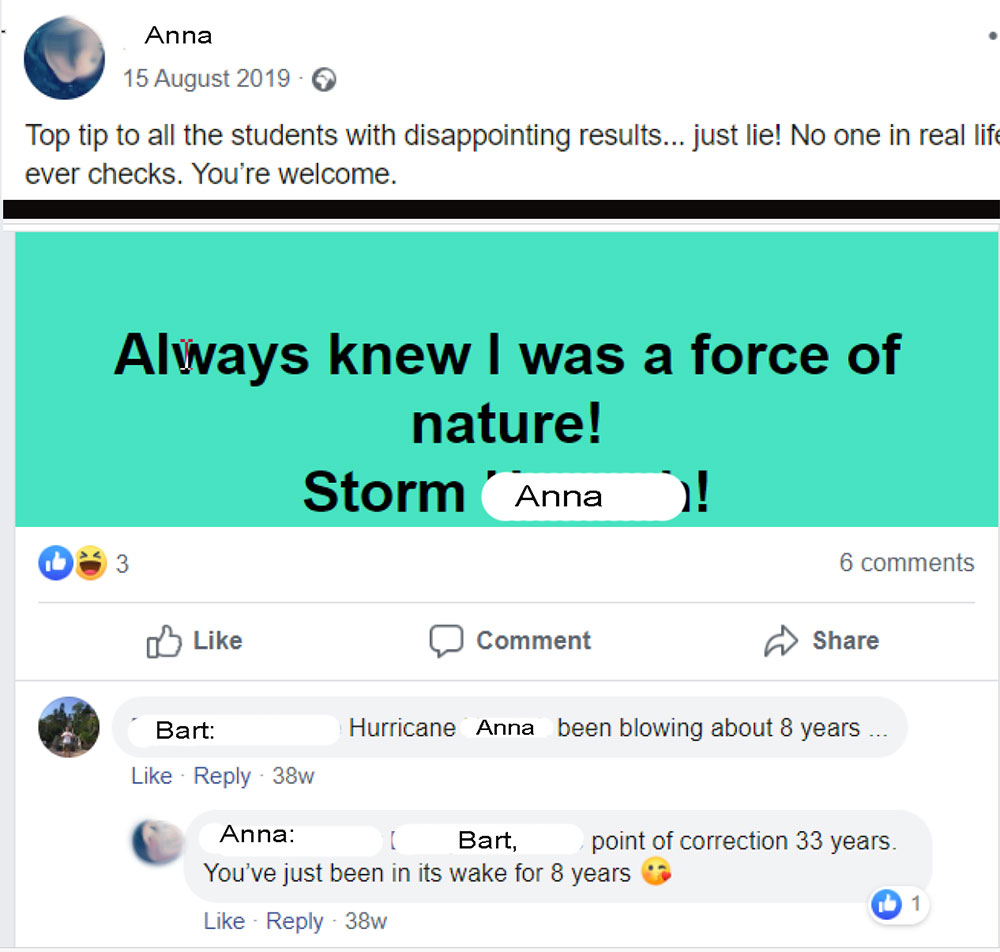Click the kiss emoji in Anna's reply

tap(656, 873)
